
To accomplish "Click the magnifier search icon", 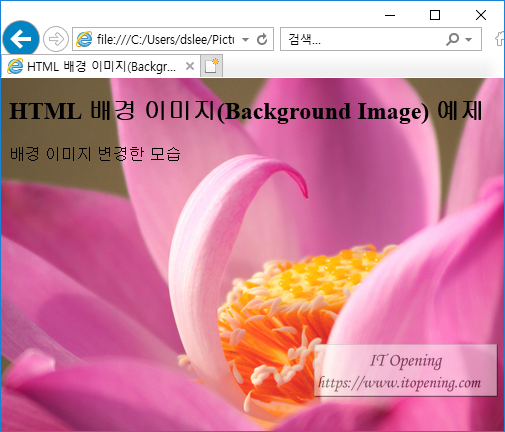I will coord(452,39).
